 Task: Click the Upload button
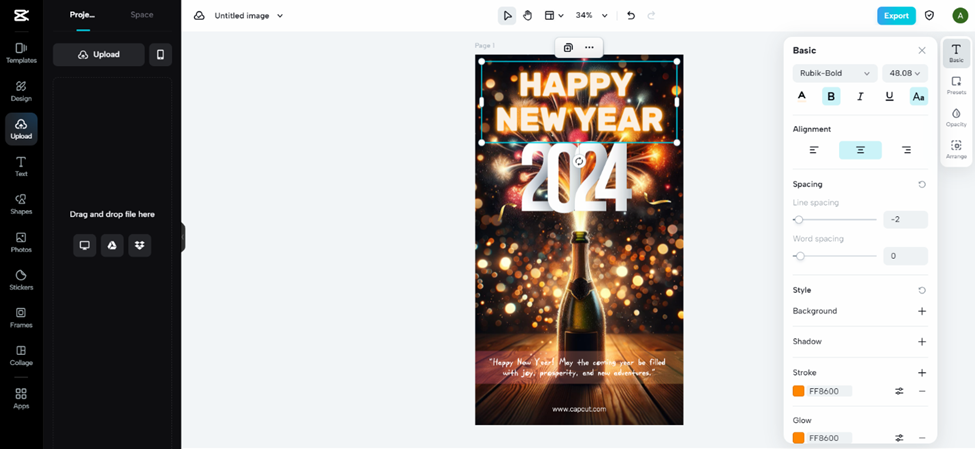(99, 55)
